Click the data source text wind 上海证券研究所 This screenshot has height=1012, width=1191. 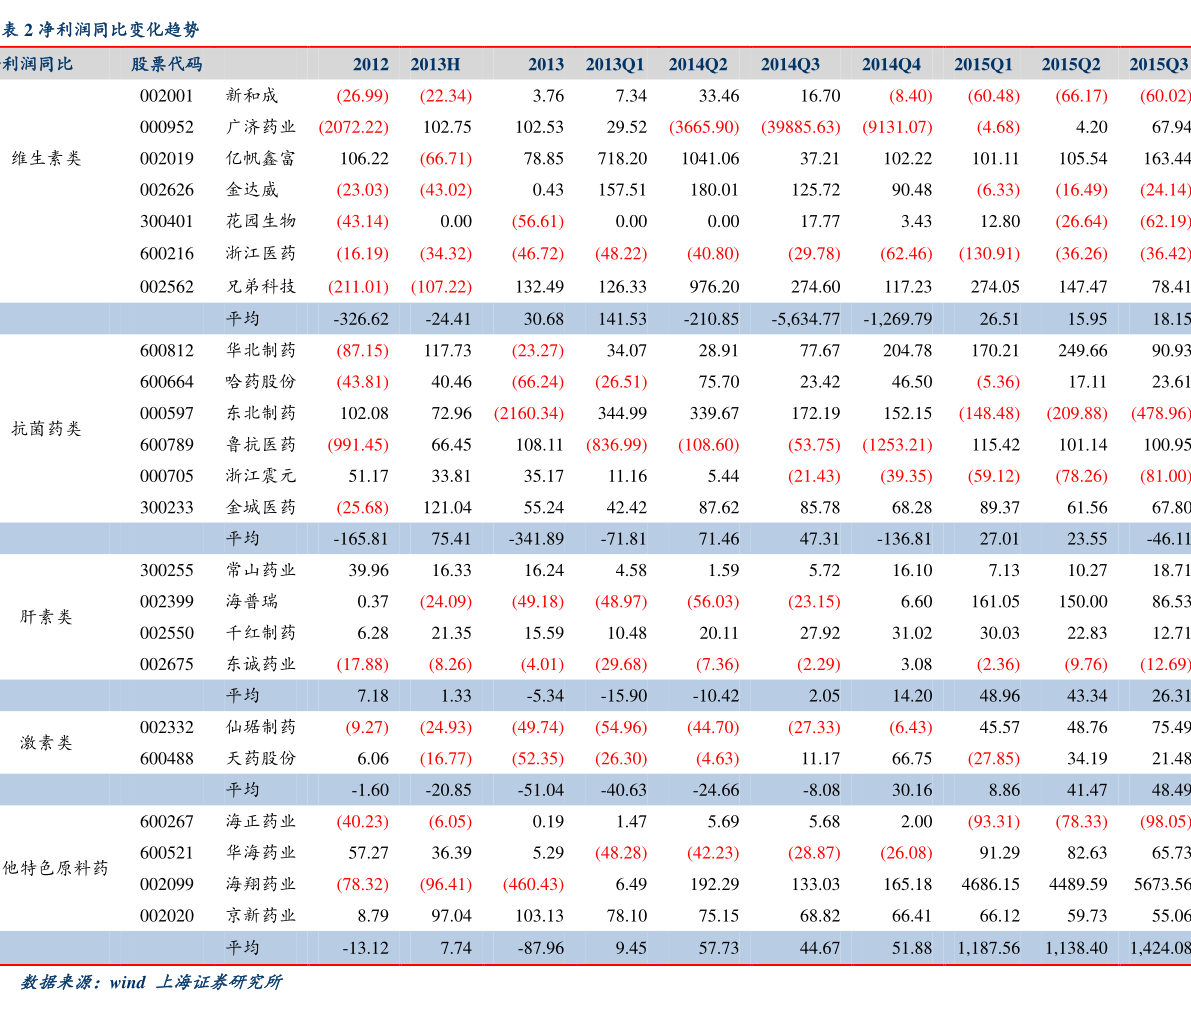pyautogui.click(x=196, y=982)
